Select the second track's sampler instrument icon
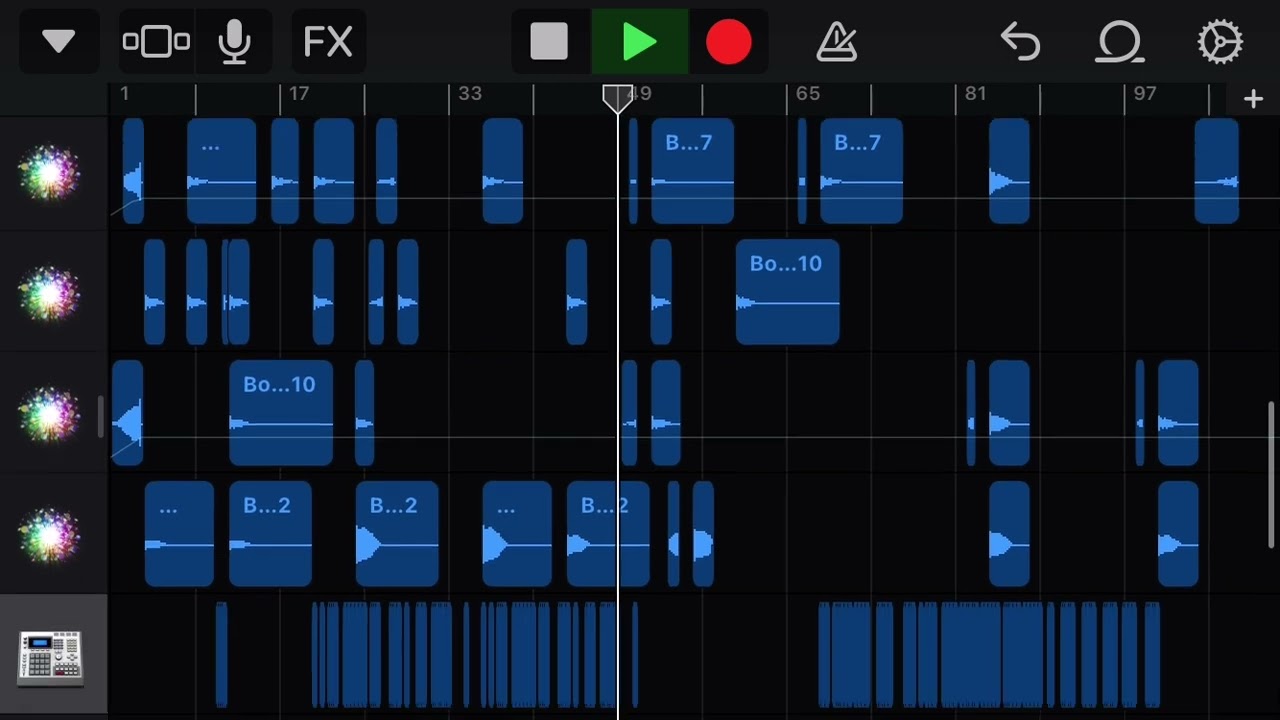 click(x=49, y=294)
